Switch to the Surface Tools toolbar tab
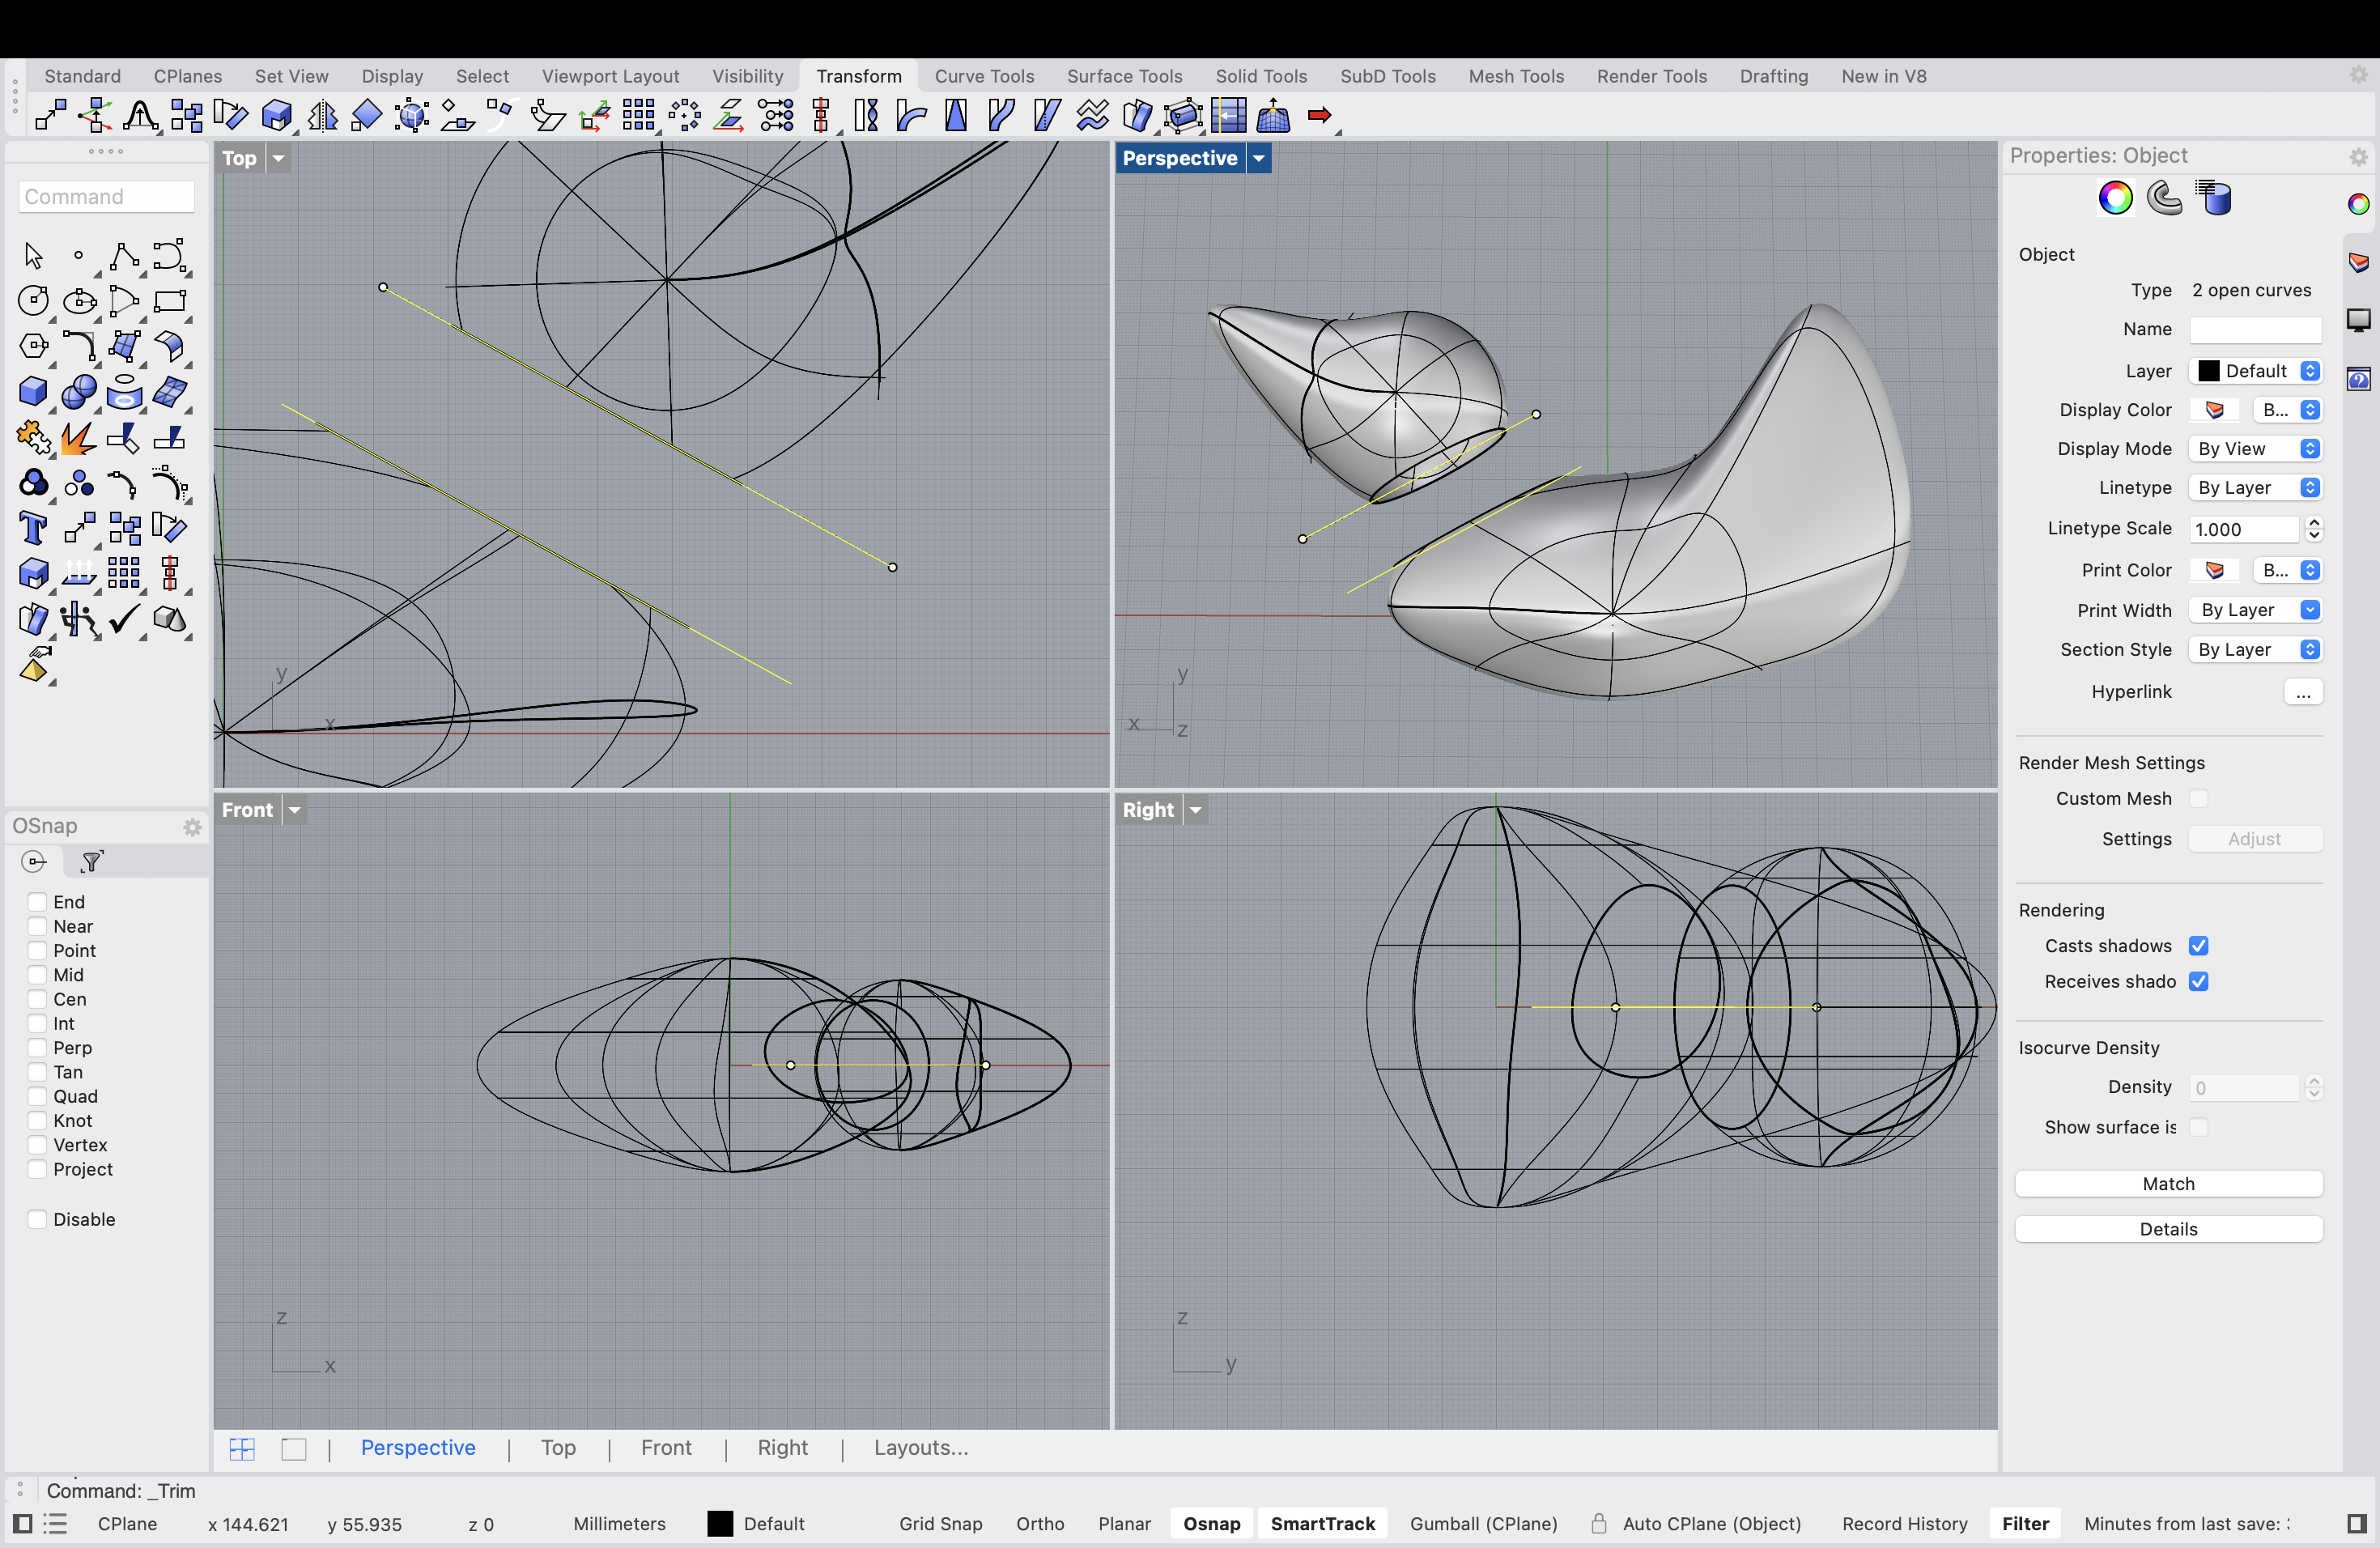 1124,76
